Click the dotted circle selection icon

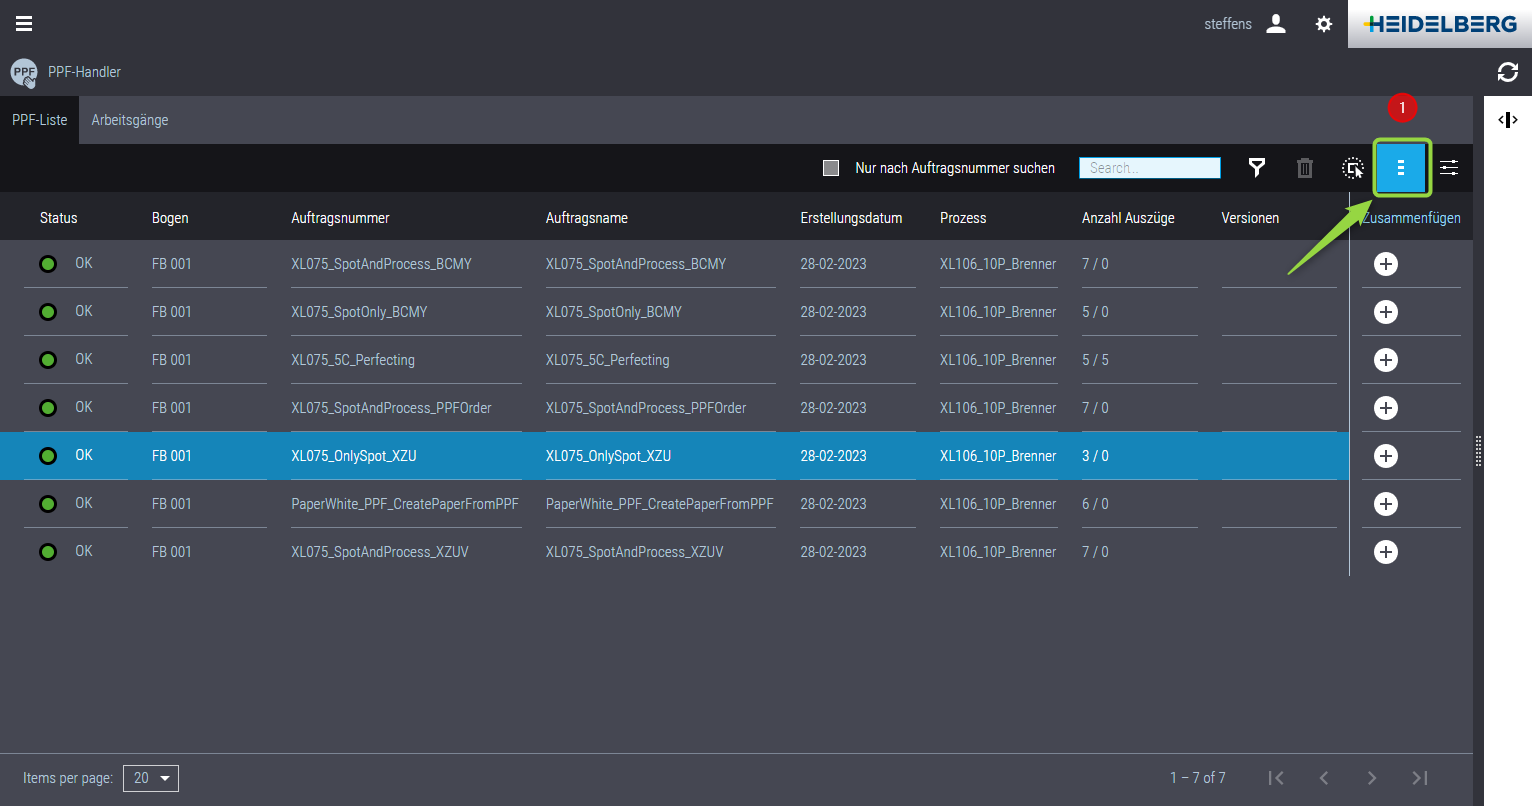1353,168
